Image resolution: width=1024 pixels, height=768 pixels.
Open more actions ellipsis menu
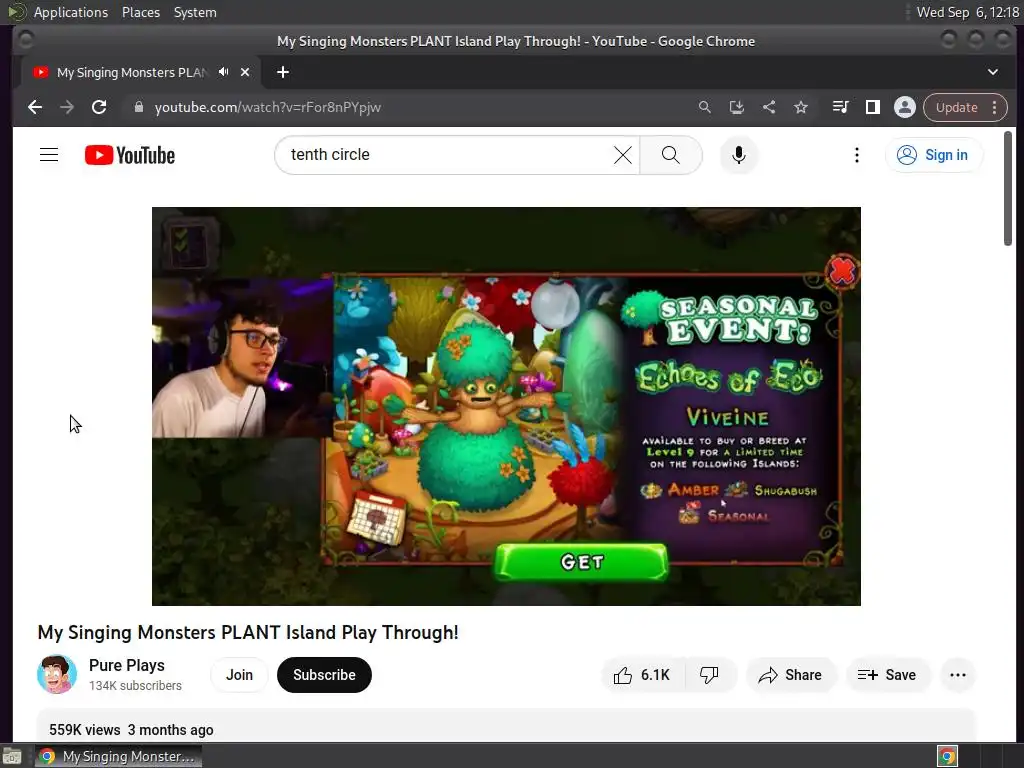pyautogui.click(x=958, y=675)
